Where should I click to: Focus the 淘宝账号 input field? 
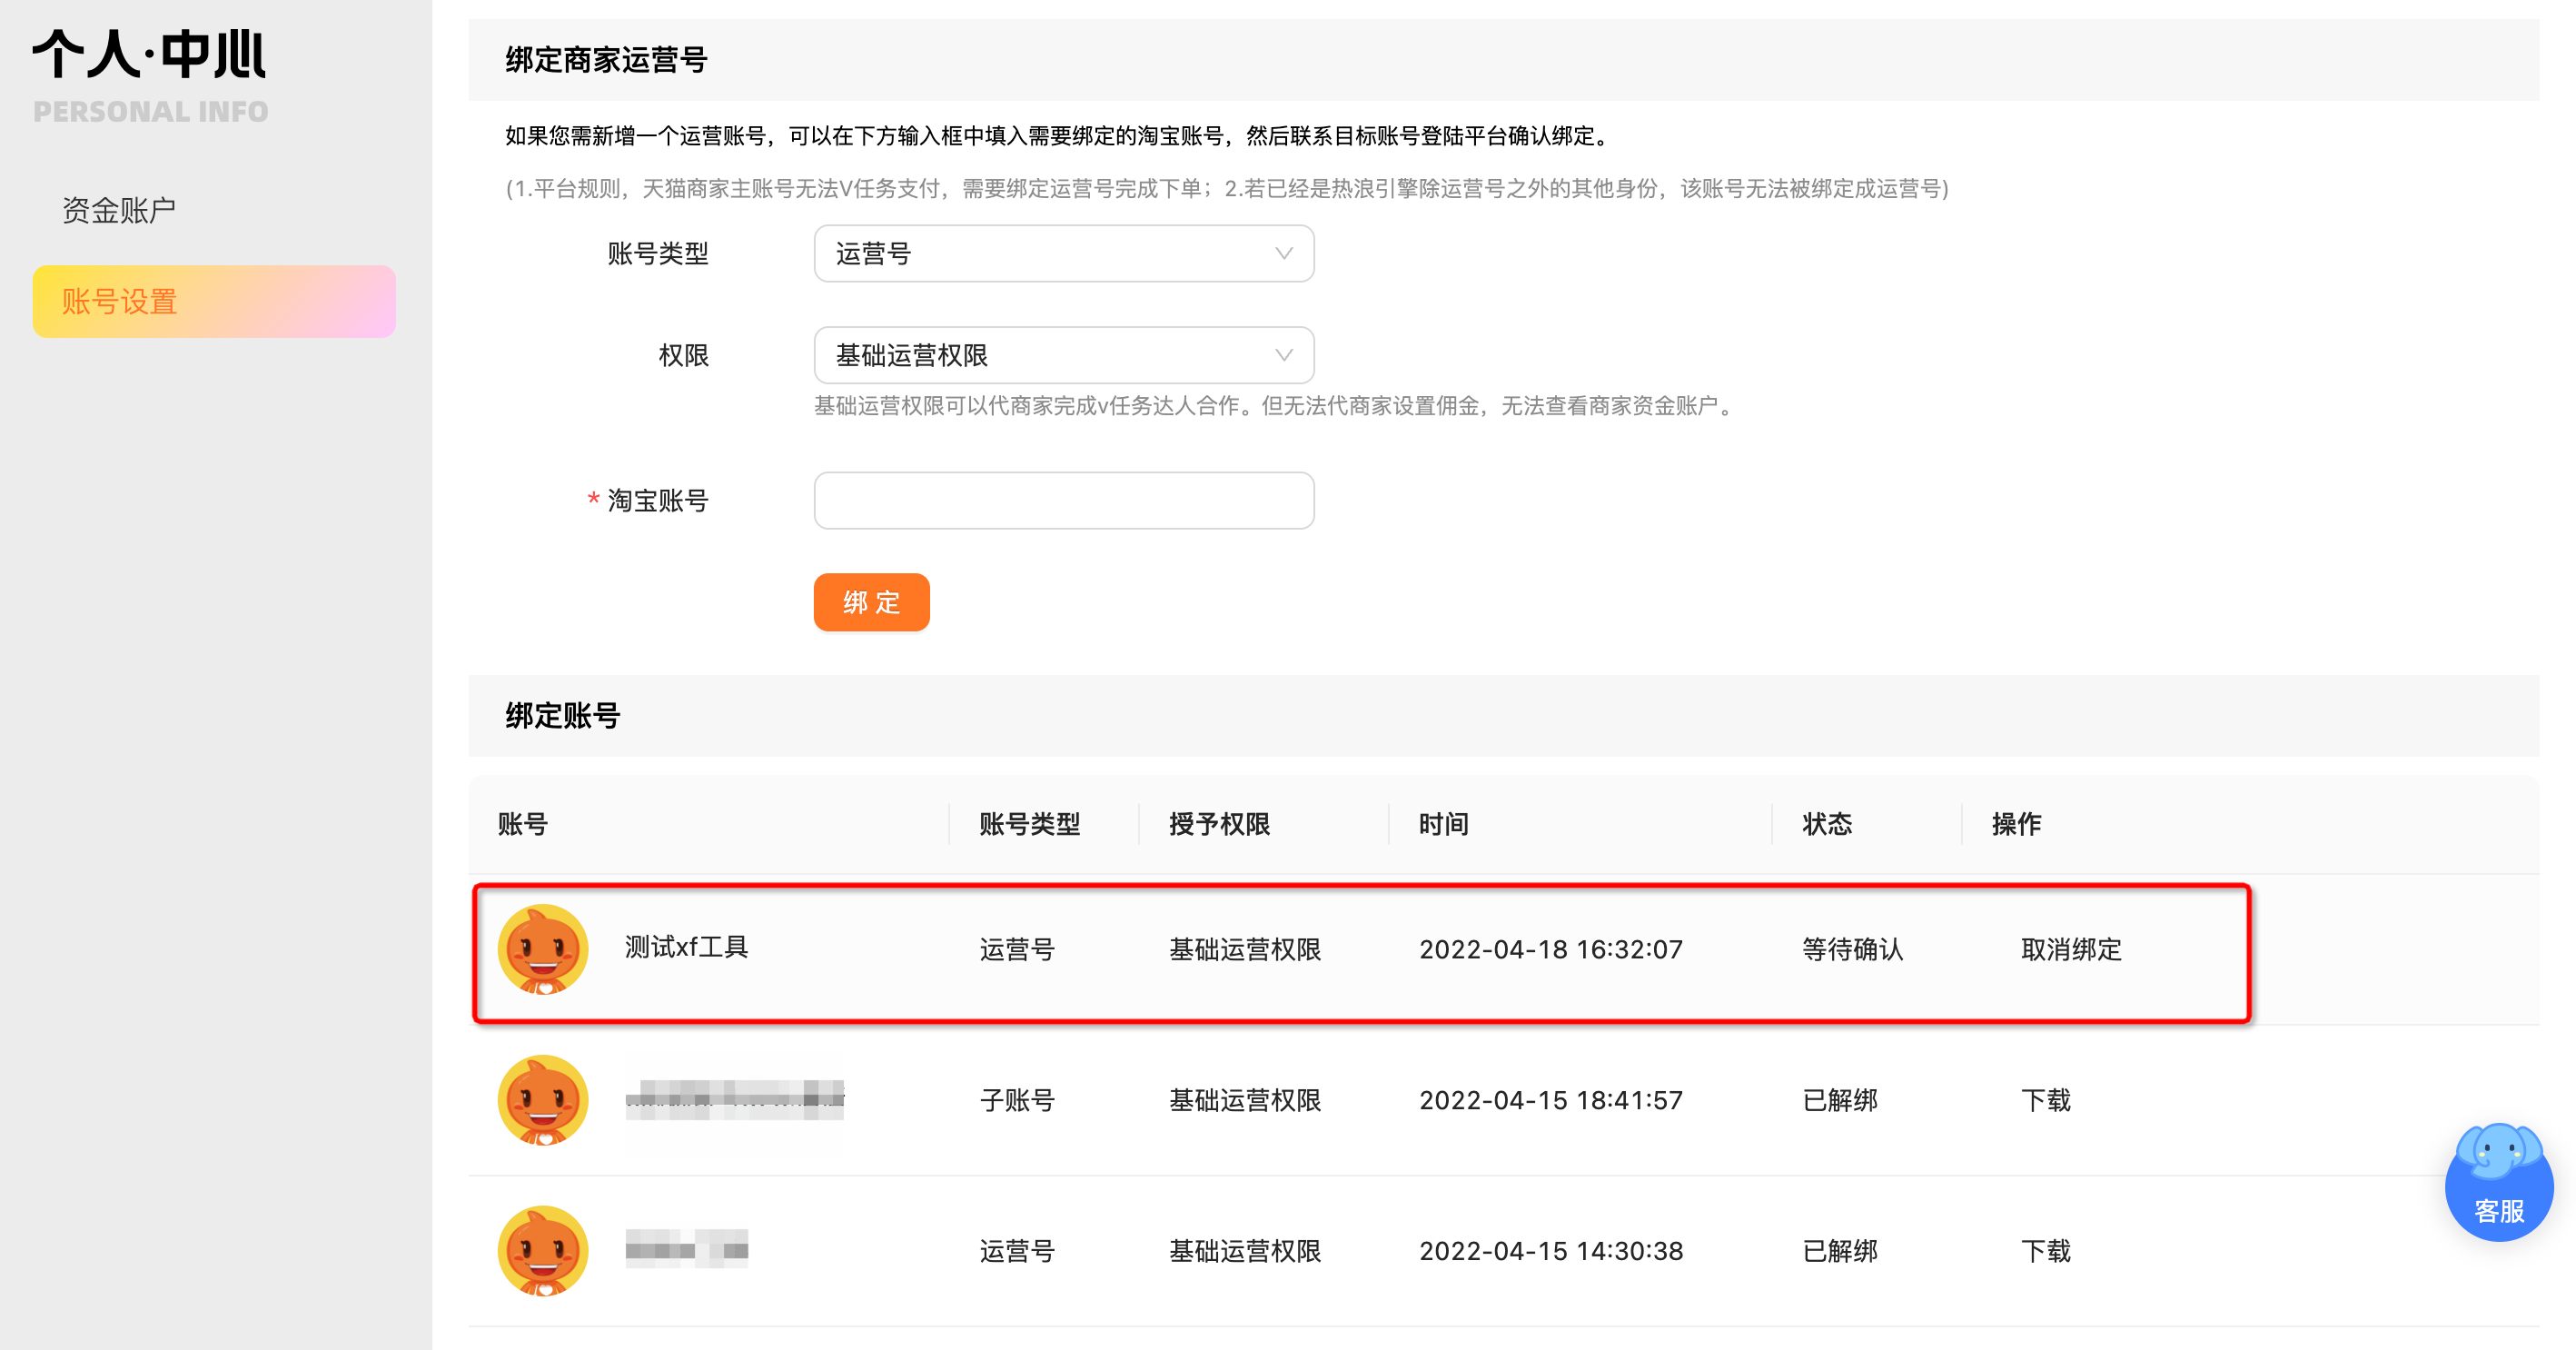(x=1064, y=500)
